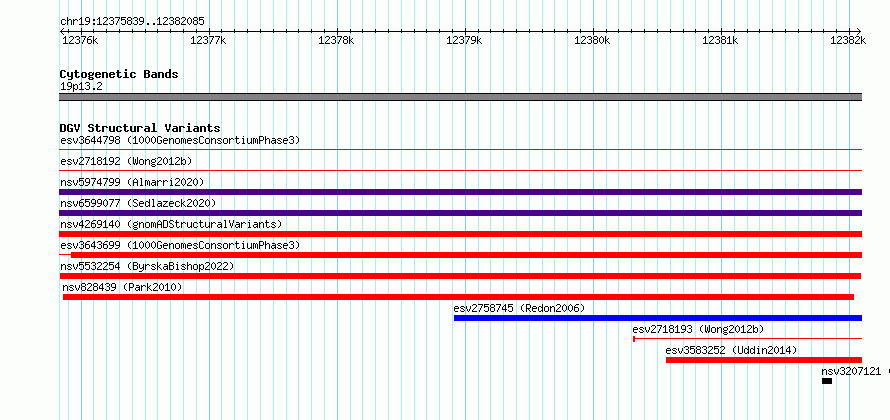The height and width of the screenshot is (420, 890).
Task: Open variant esv3583252 (Uddin2014) label
Action: 731,351
